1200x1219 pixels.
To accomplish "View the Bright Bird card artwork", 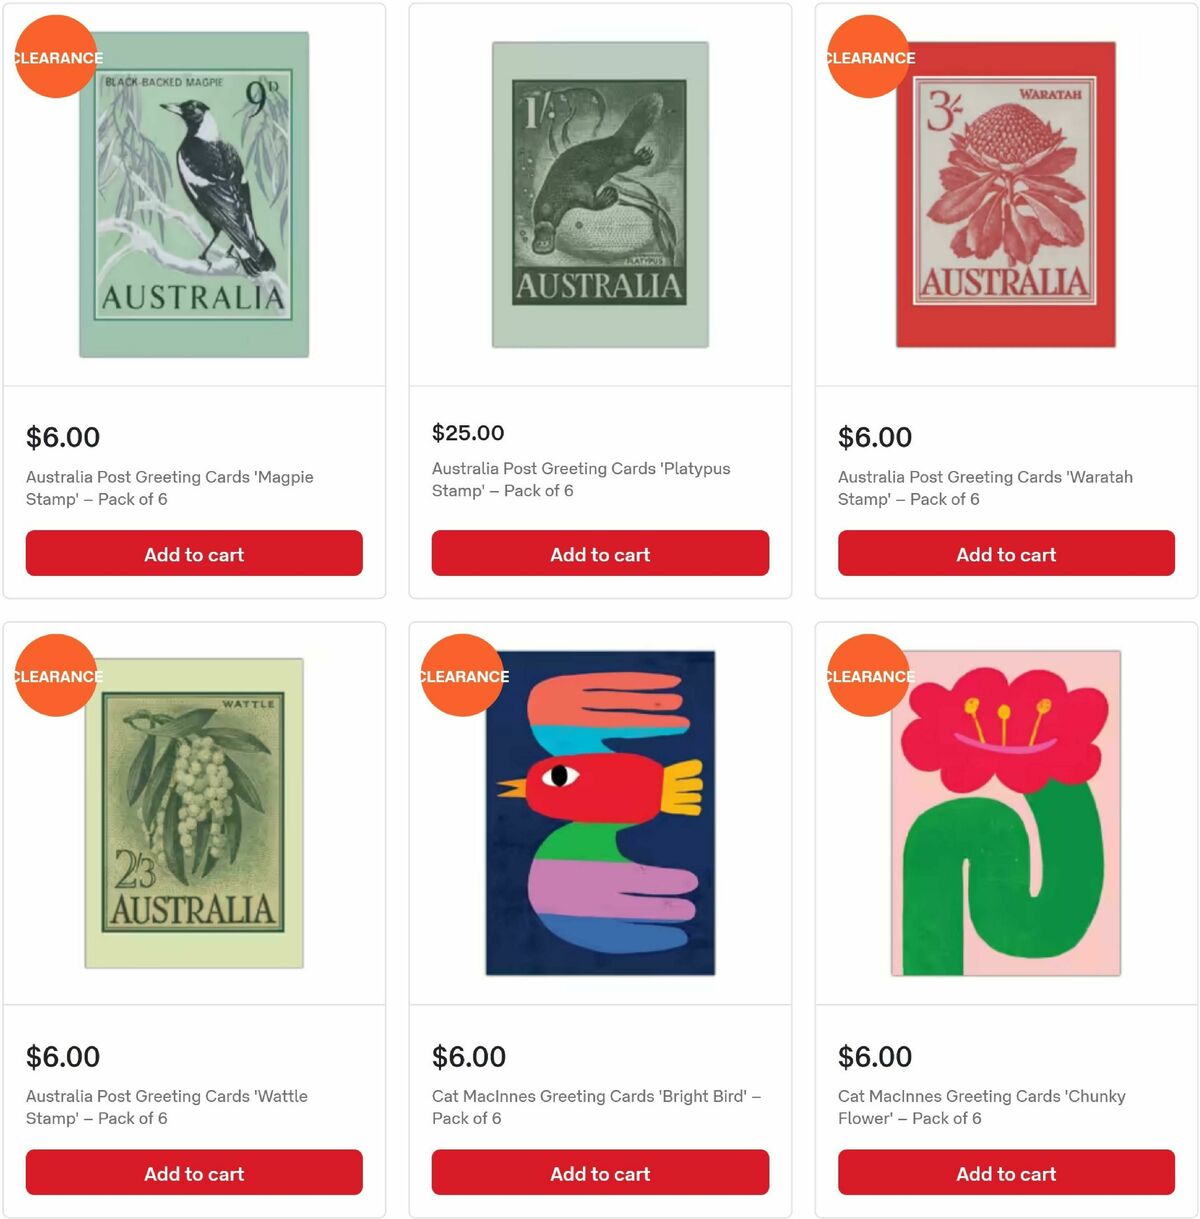I will 599,810.
